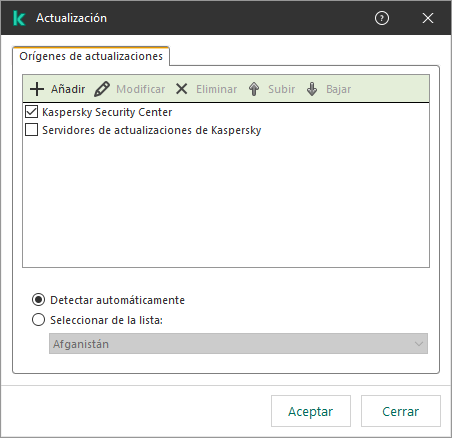This screenshot has width=452, height=438.
Task: Click the Añadir plus icon
Action: 37,89
